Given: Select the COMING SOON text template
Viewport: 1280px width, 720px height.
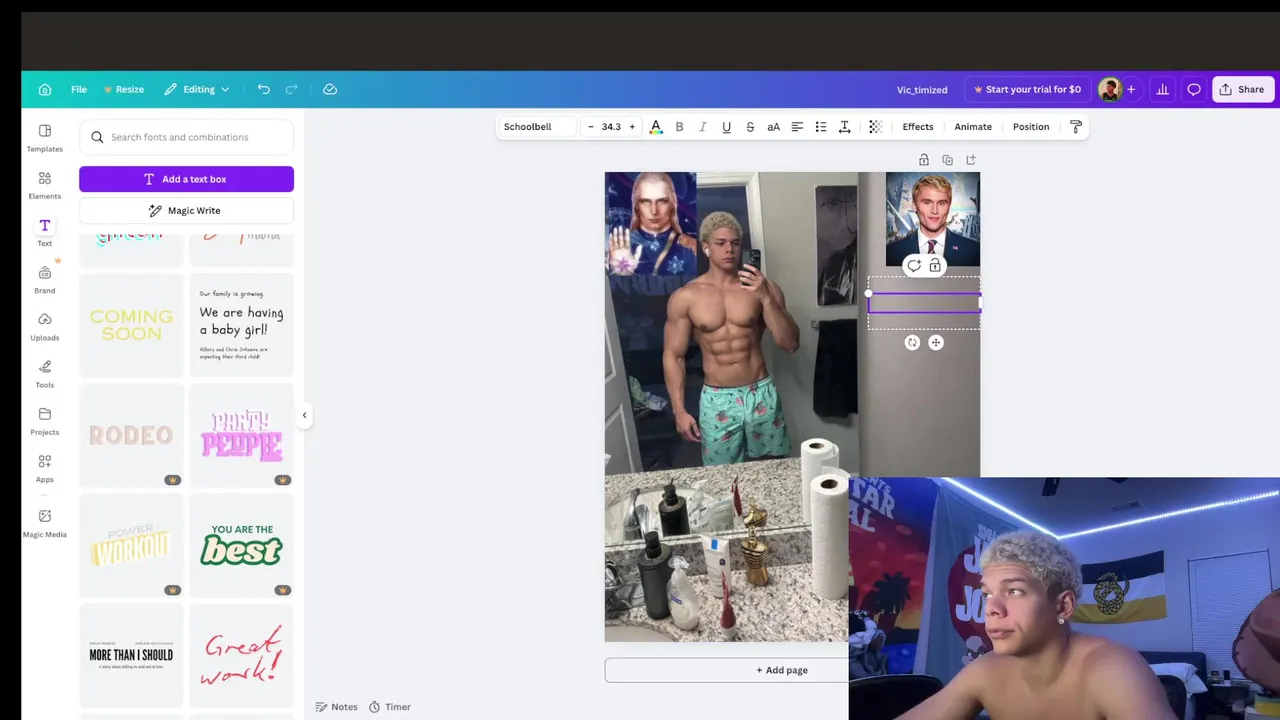Looking at the screenshot, I should click(x=131, y=325).
